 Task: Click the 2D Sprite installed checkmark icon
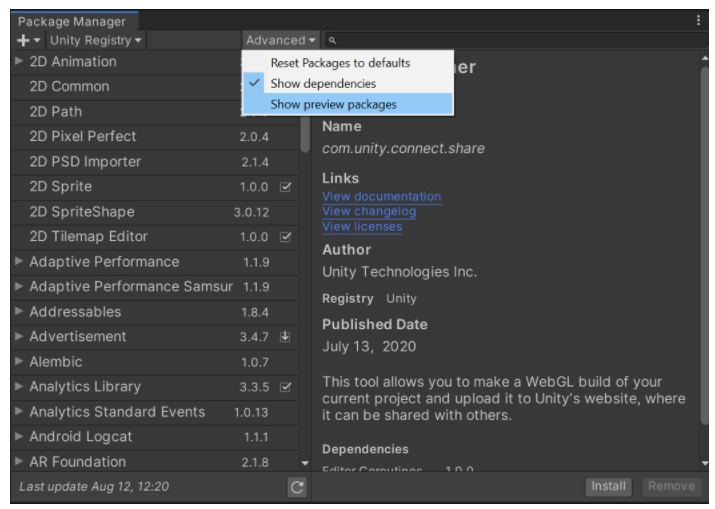(285, 187)
